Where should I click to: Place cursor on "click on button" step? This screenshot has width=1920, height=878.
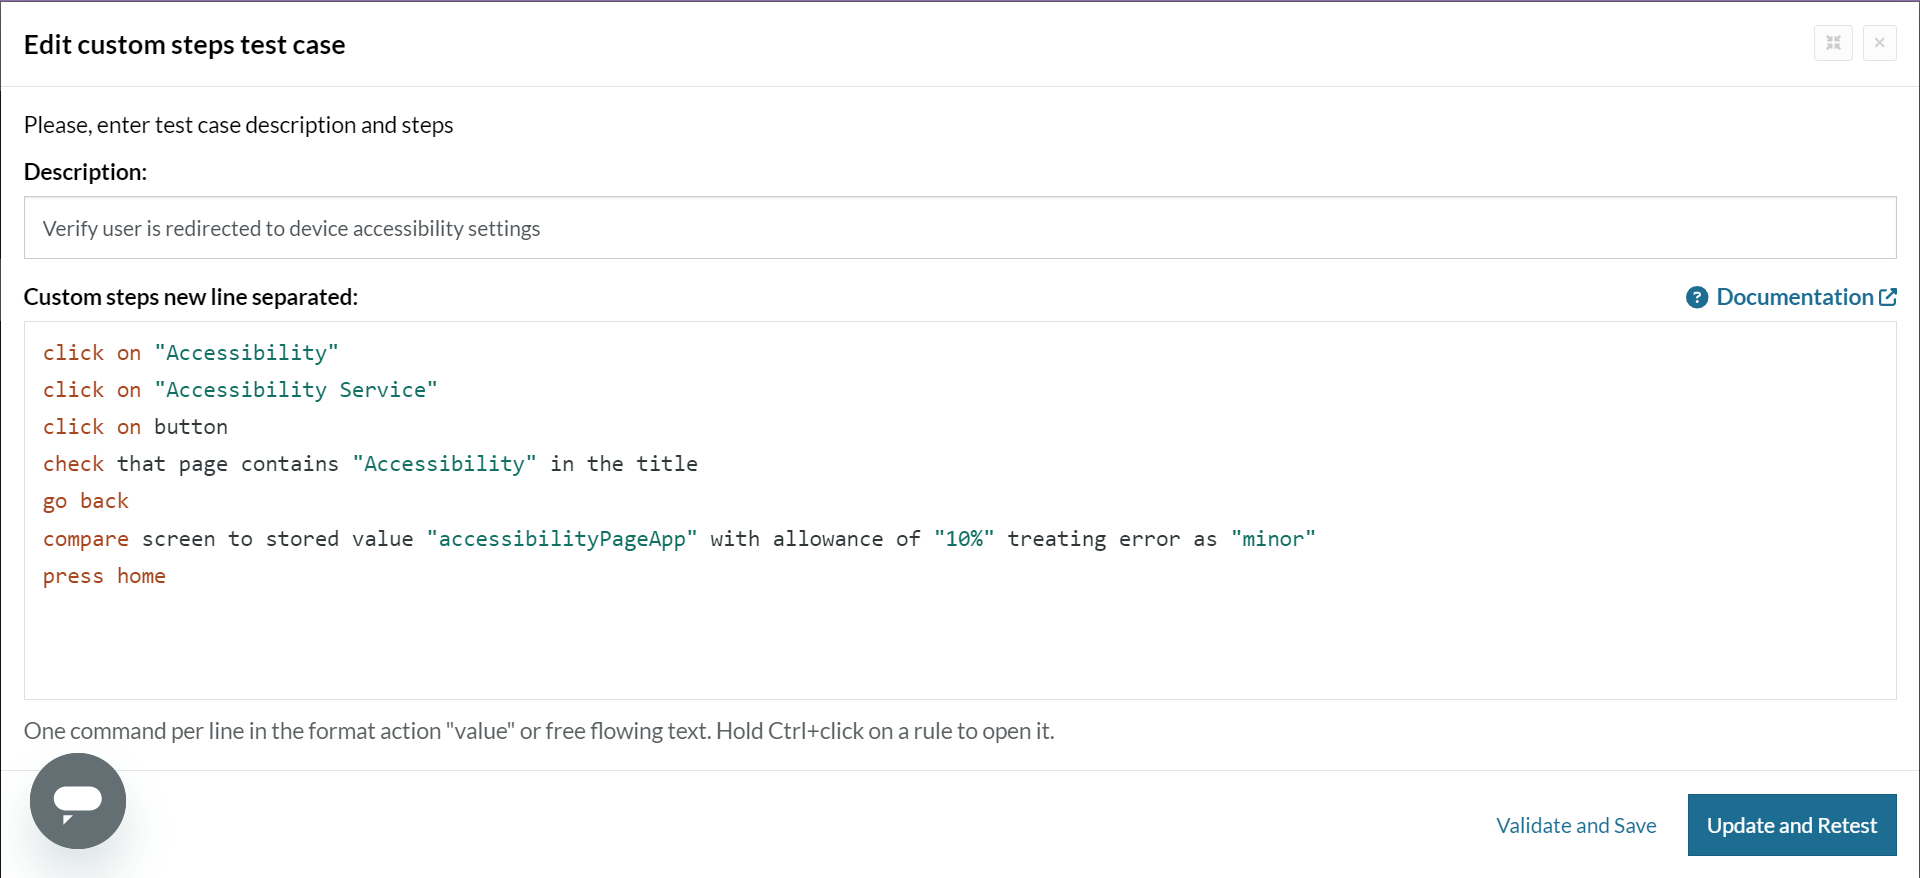point(135,427)
